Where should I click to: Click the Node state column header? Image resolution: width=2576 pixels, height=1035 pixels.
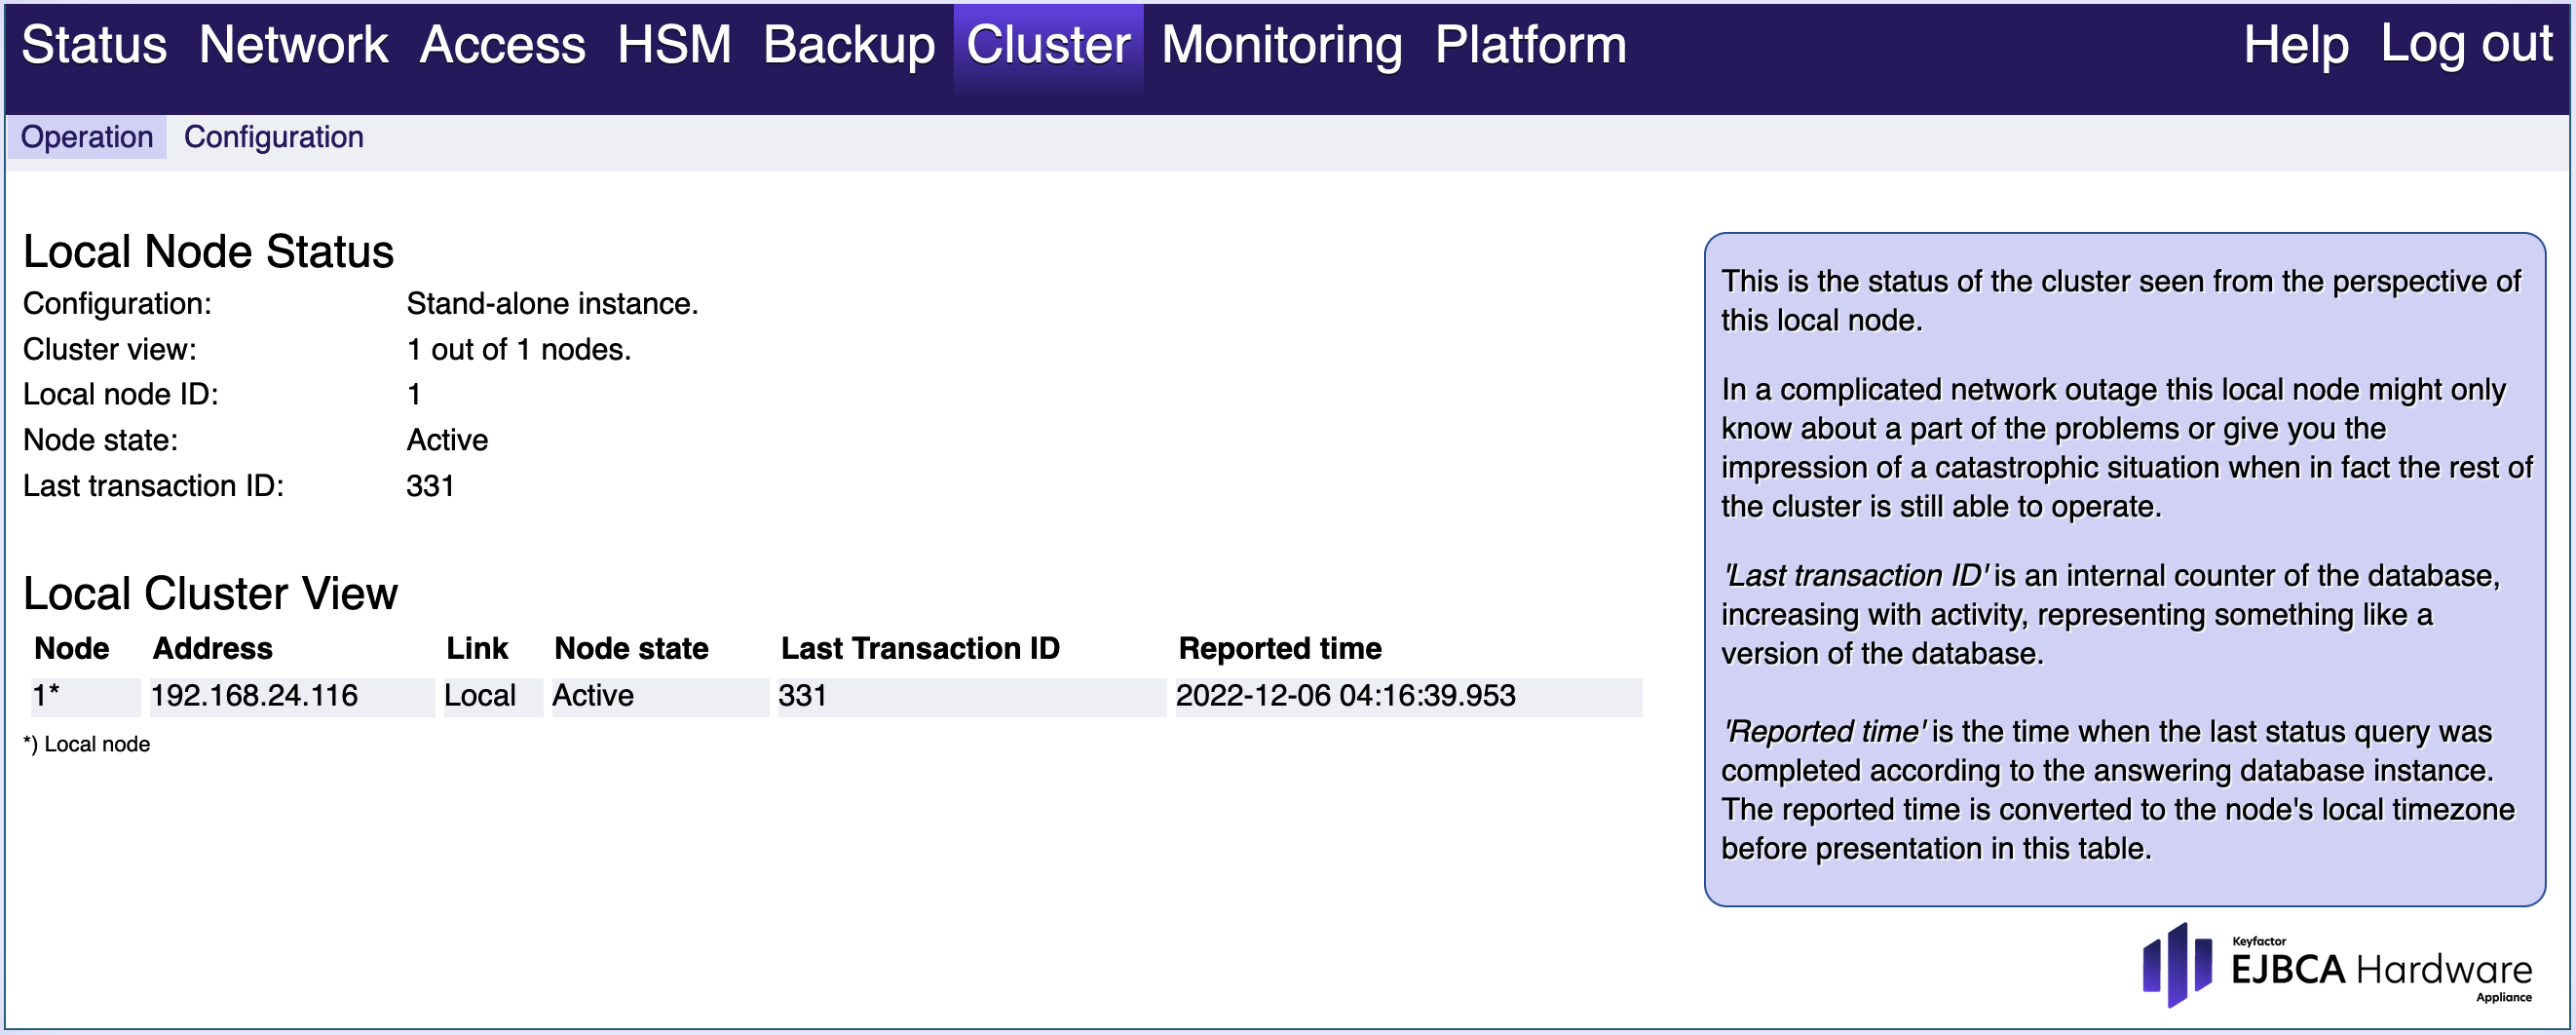click(631, 649)
